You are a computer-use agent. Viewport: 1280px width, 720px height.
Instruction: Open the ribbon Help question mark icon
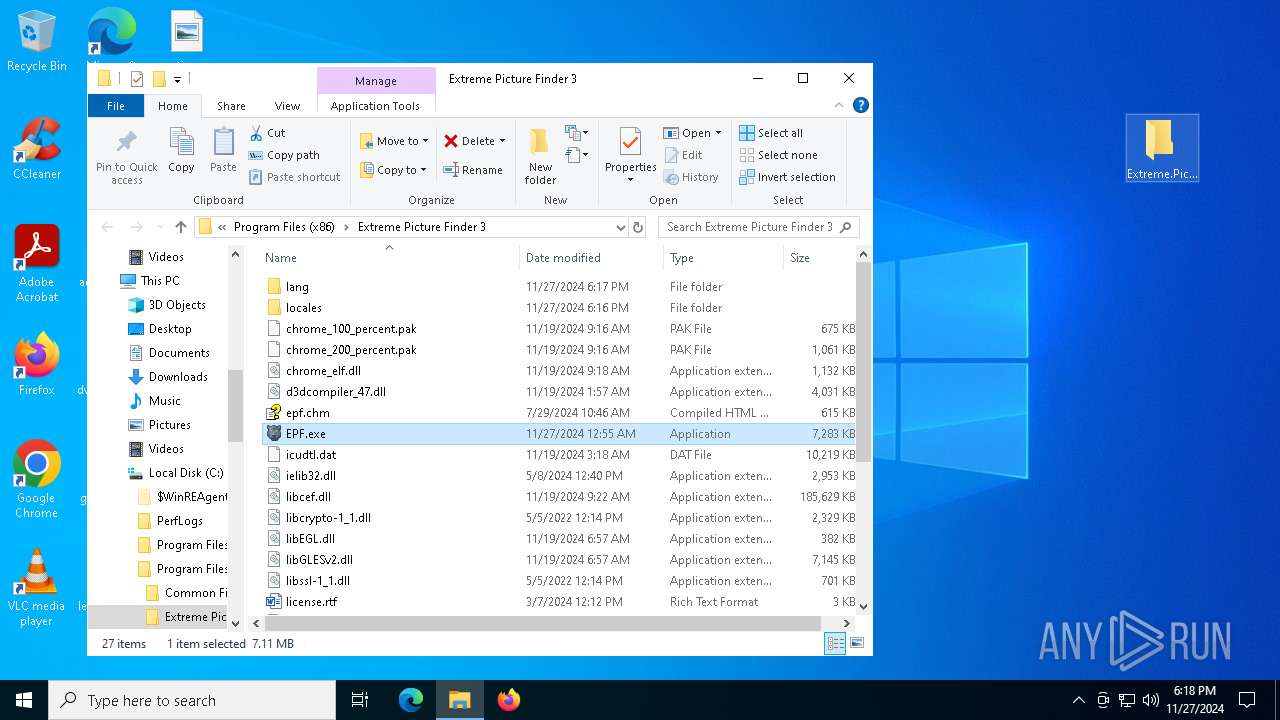point(861,105)
